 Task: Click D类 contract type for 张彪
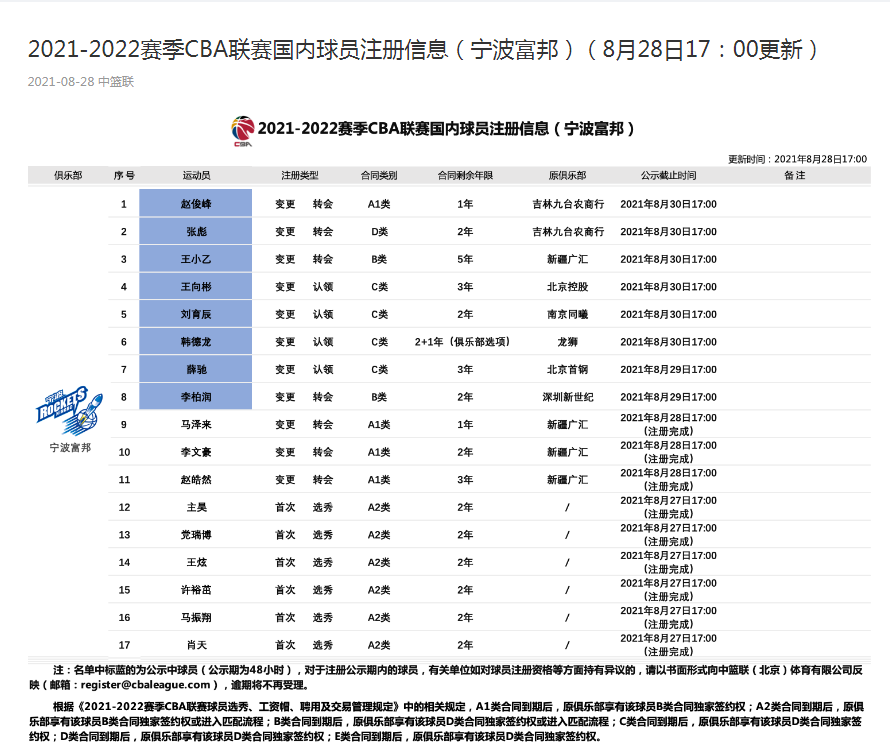click(379, 232)
